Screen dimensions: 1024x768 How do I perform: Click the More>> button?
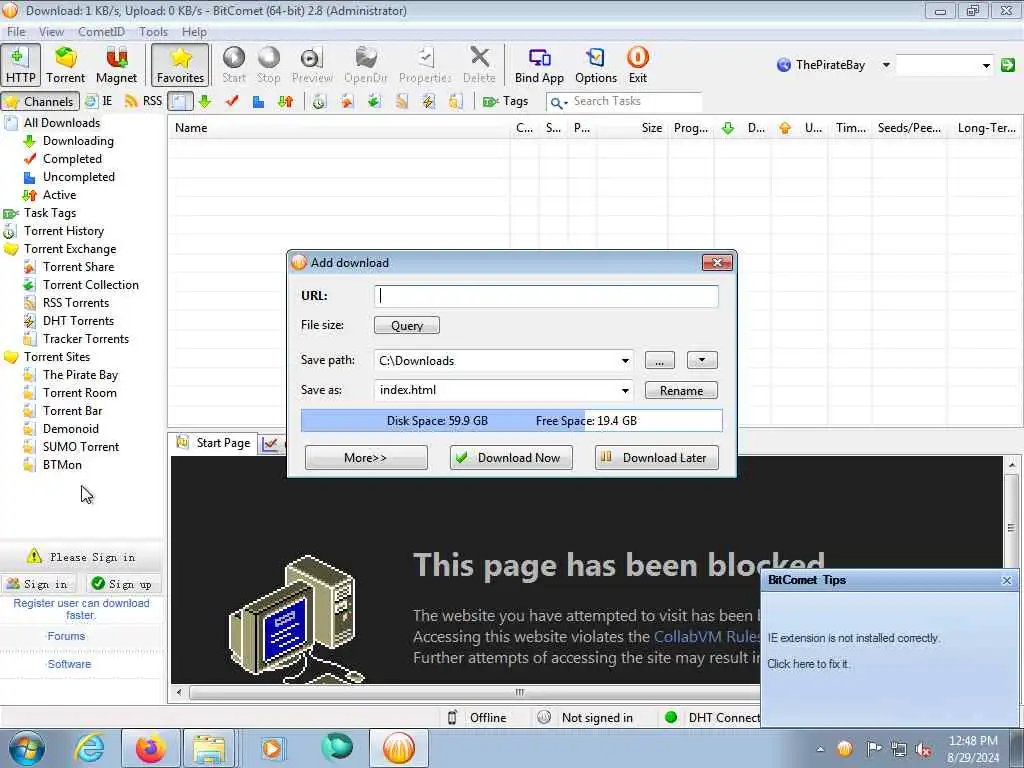coord(366,458)
